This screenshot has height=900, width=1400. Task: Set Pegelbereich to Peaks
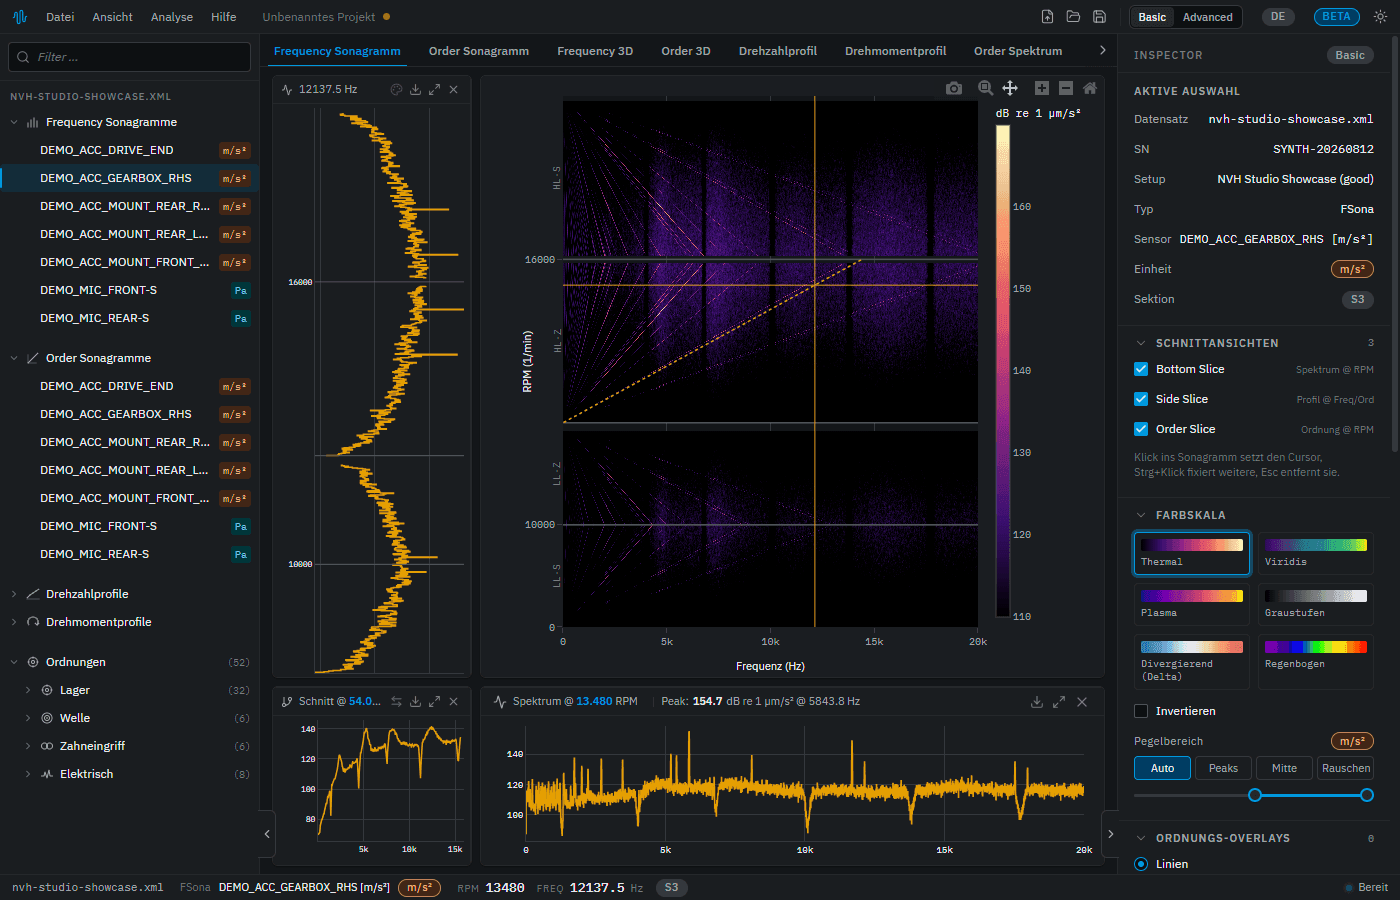pos(1223,768)
